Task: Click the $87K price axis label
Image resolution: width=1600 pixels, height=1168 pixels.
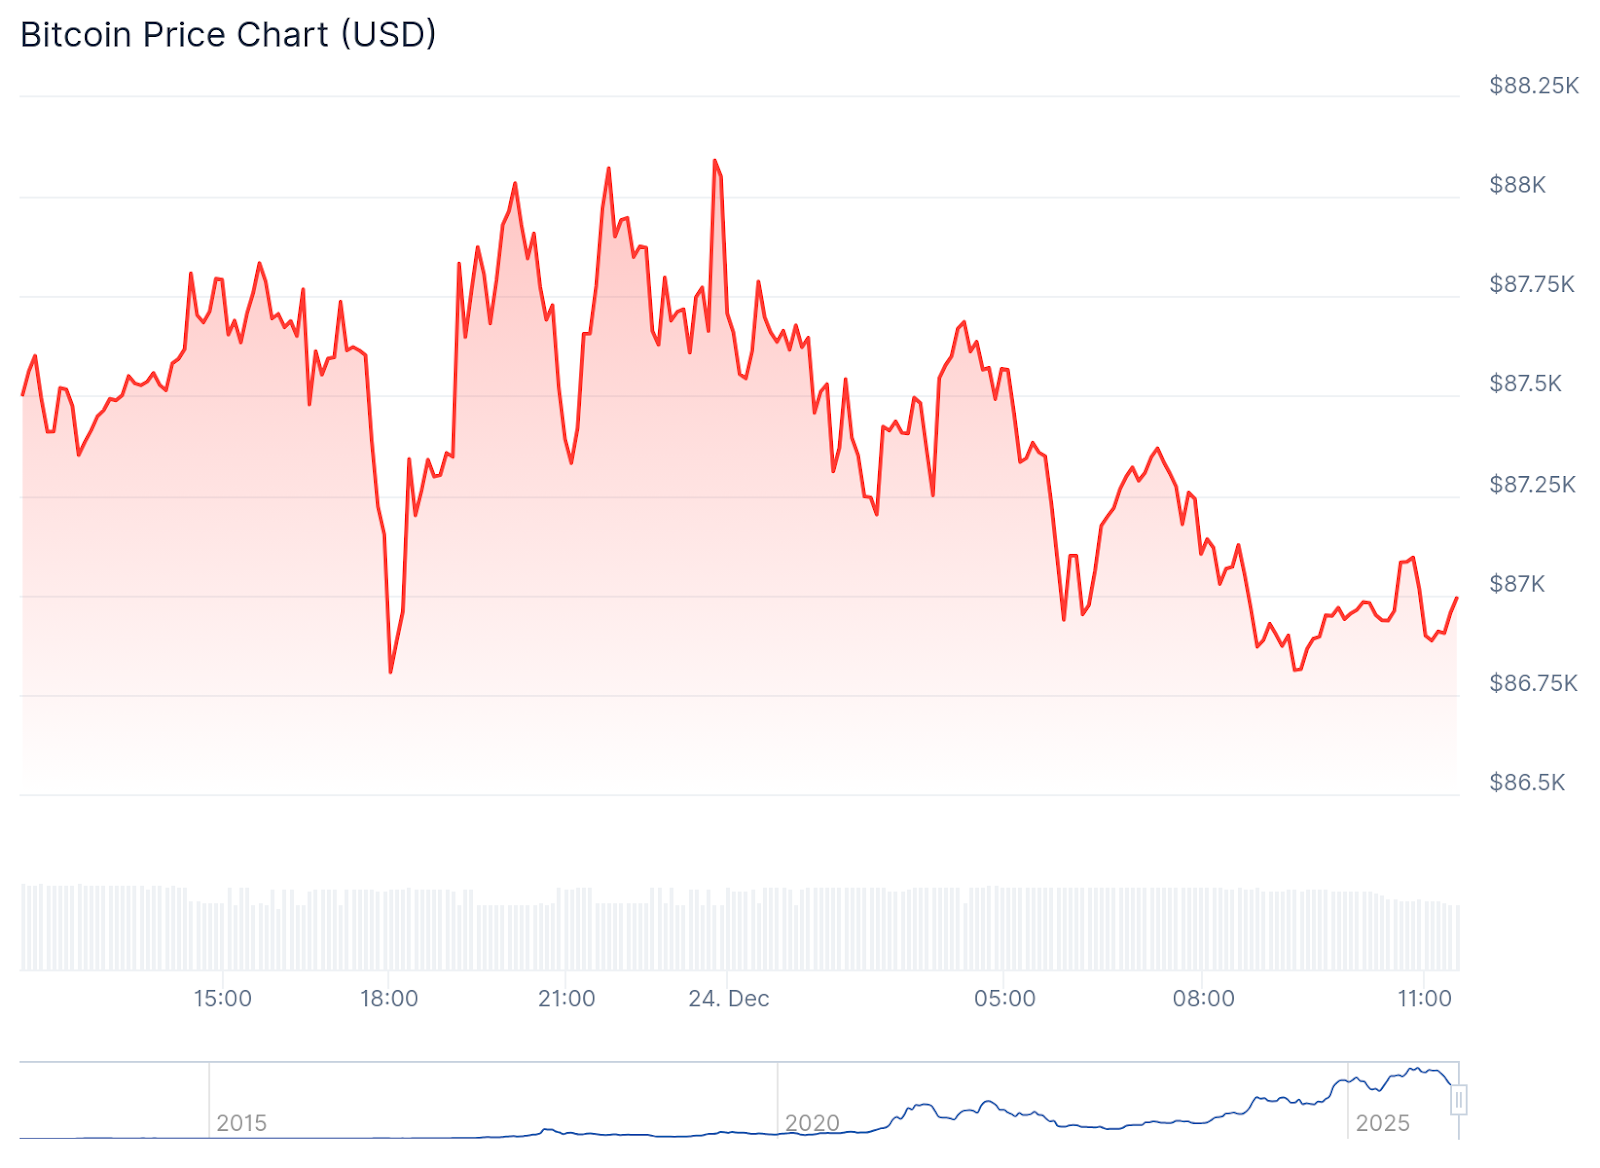Action: pos(1517,584)
